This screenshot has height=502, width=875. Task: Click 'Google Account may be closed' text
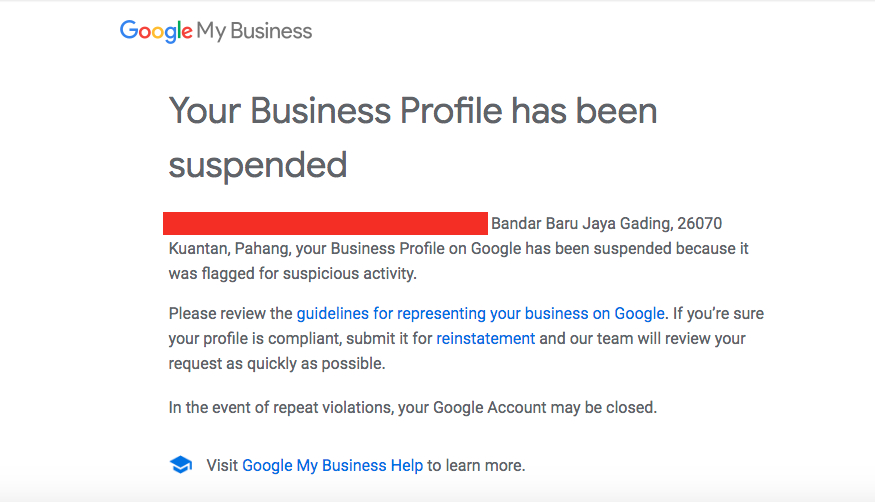pos(545,407)
